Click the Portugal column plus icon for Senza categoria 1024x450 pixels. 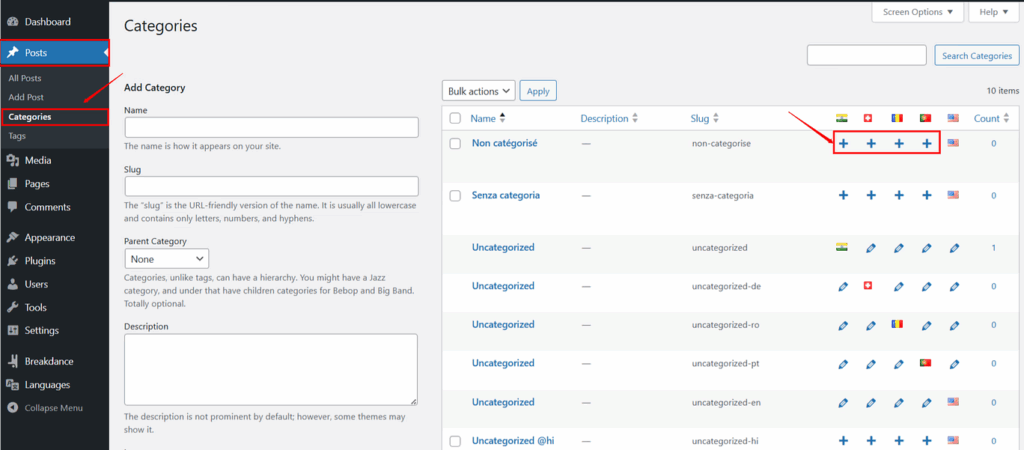[927, 196]
